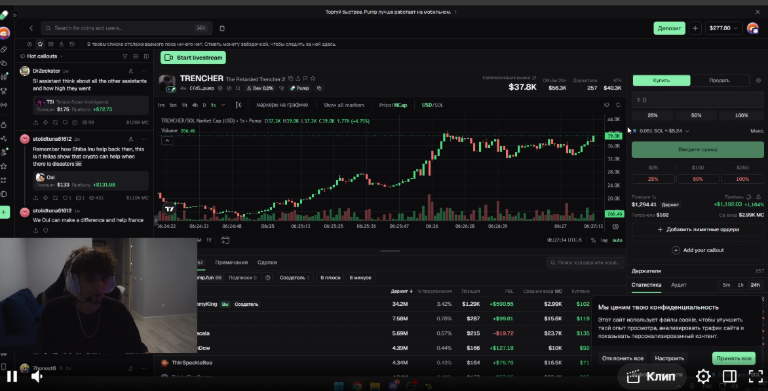Open the TSI Tessus Super Intelligence coin card
The image size is (768, 391).
(x=91, y=105)
